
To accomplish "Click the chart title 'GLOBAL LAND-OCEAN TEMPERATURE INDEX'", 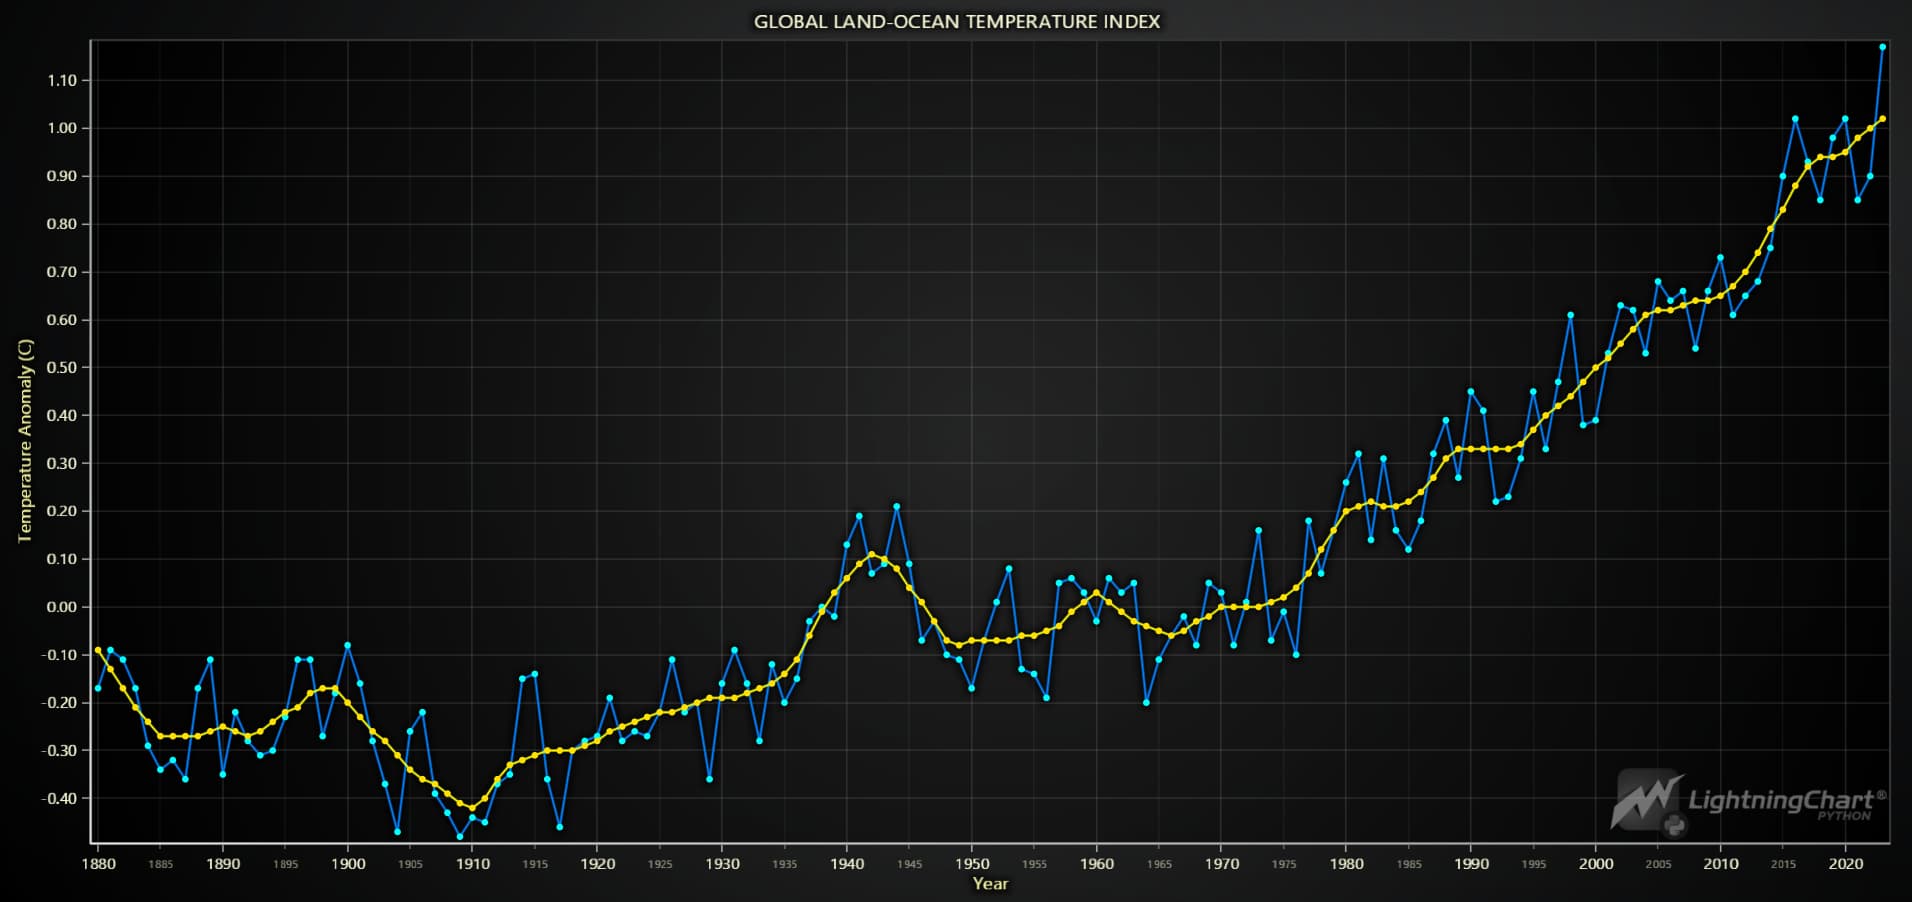I will (x=957, y=21).
